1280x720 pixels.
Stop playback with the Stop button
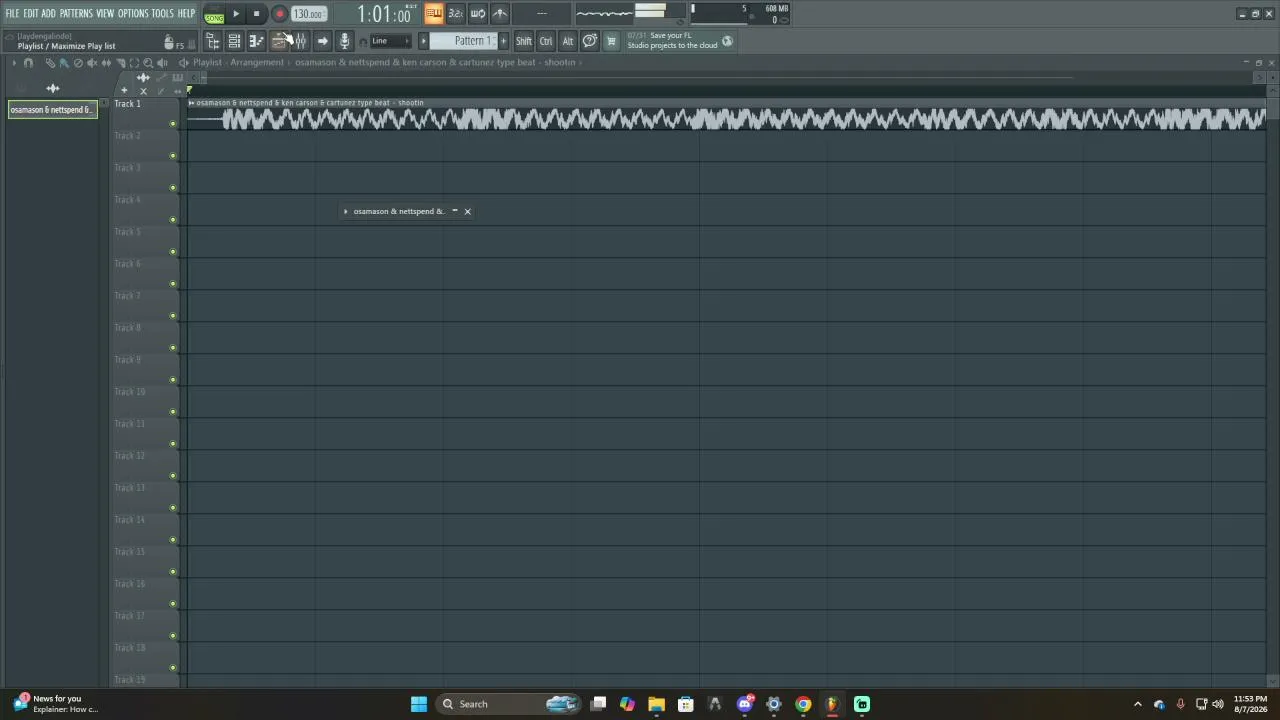(256, 14)
